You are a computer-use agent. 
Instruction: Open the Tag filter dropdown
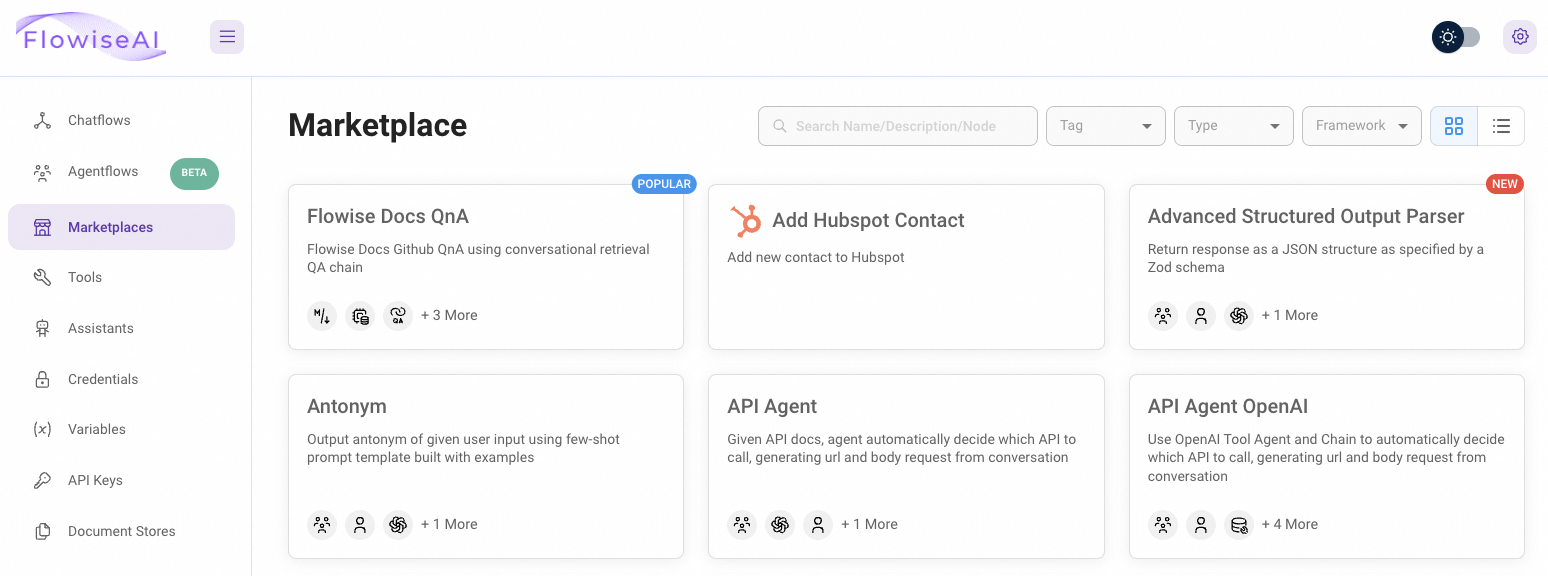pyautogui.click(x=1106, y=126)
